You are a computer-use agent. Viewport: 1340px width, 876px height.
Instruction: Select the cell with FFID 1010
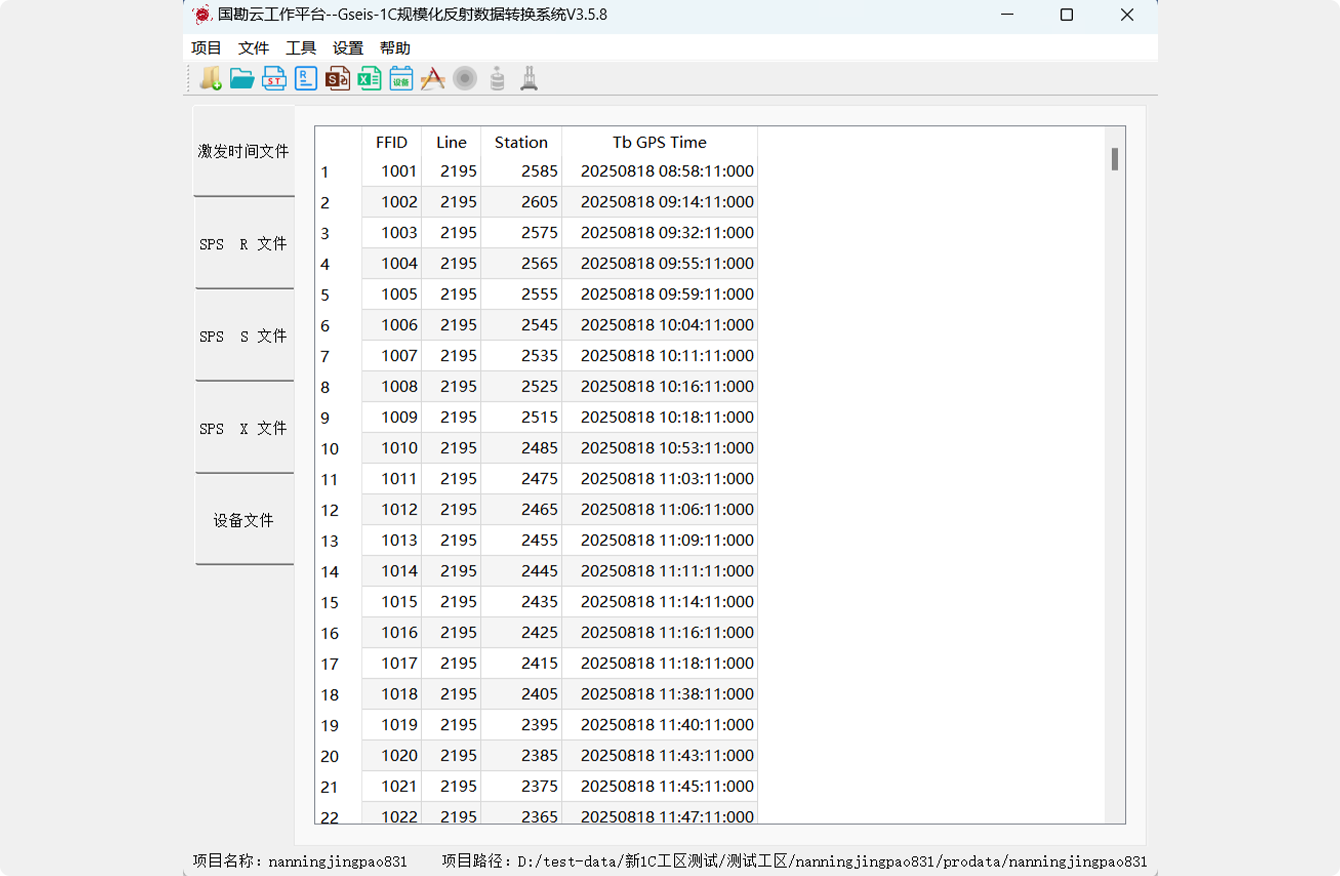pos(398,448)
